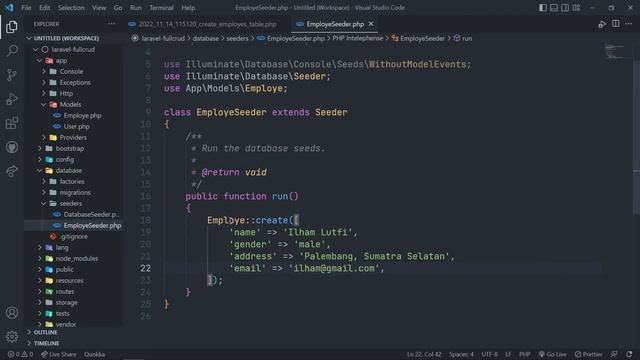Open the Extensions view

(x=12, y=123)
